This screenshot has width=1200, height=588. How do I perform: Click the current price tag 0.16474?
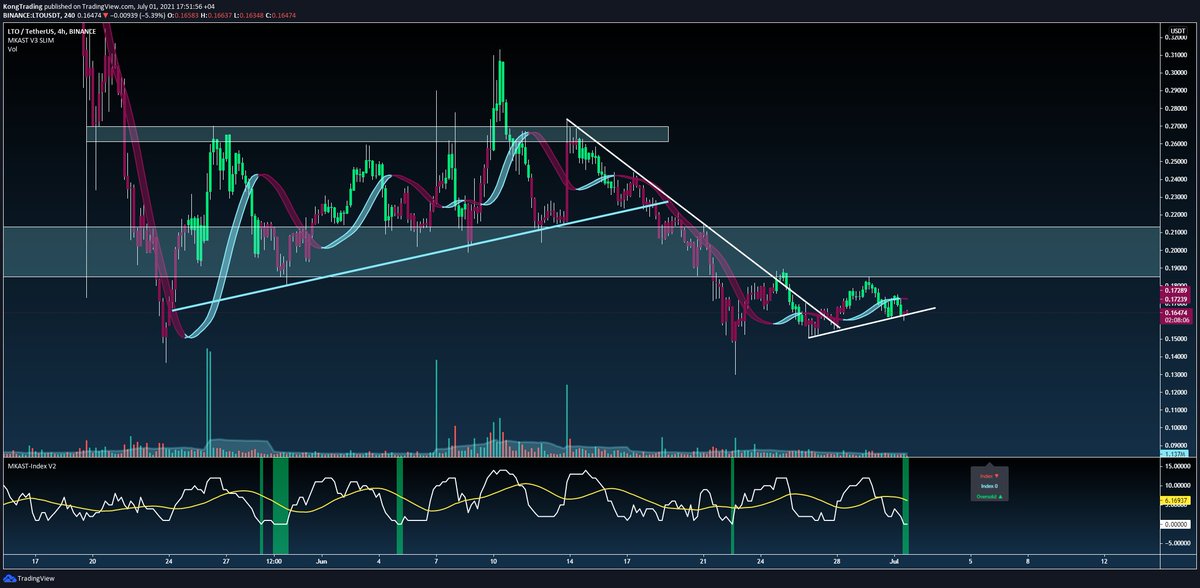(x=1175, y=314)
